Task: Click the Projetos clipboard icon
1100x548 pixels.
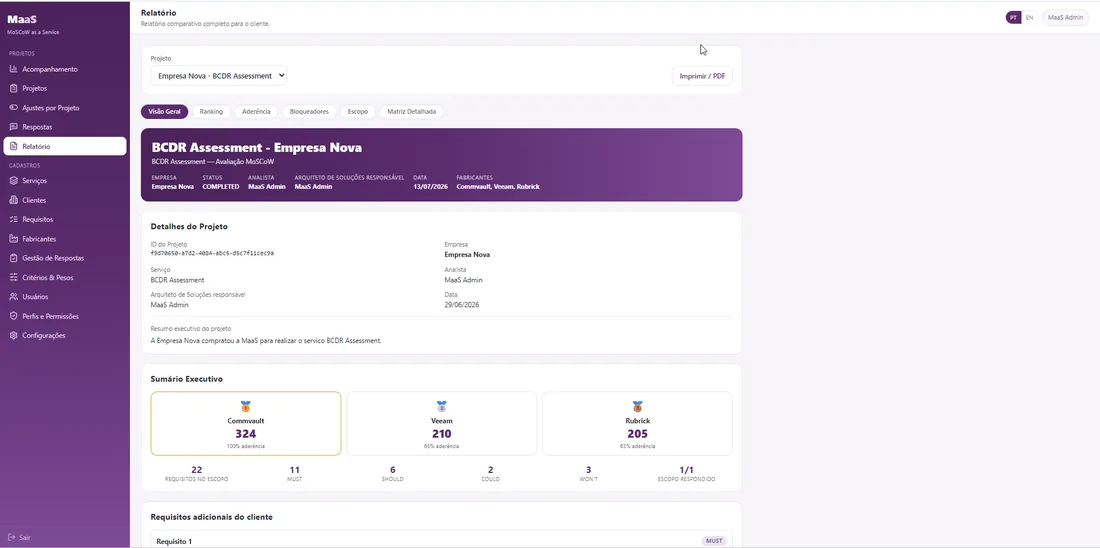Action: pyautogui.click(x=13, y=88)
